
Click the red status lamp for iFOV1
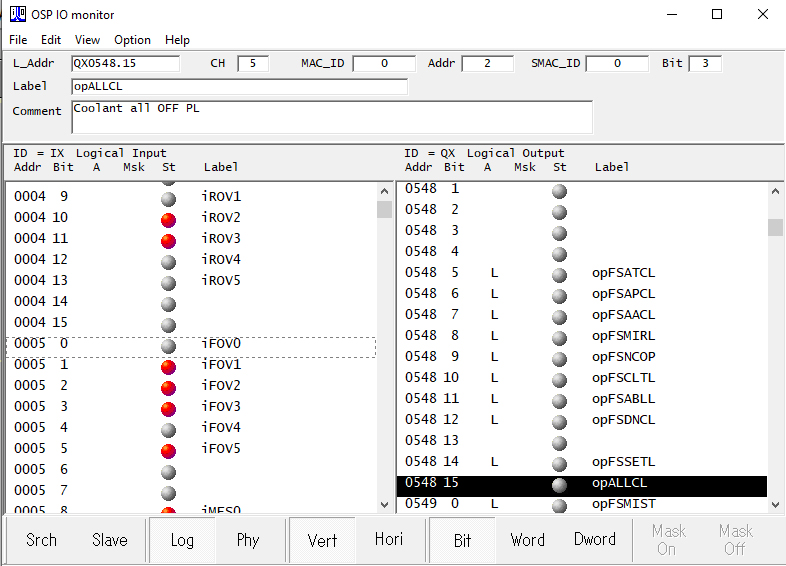tap(168, 366)
